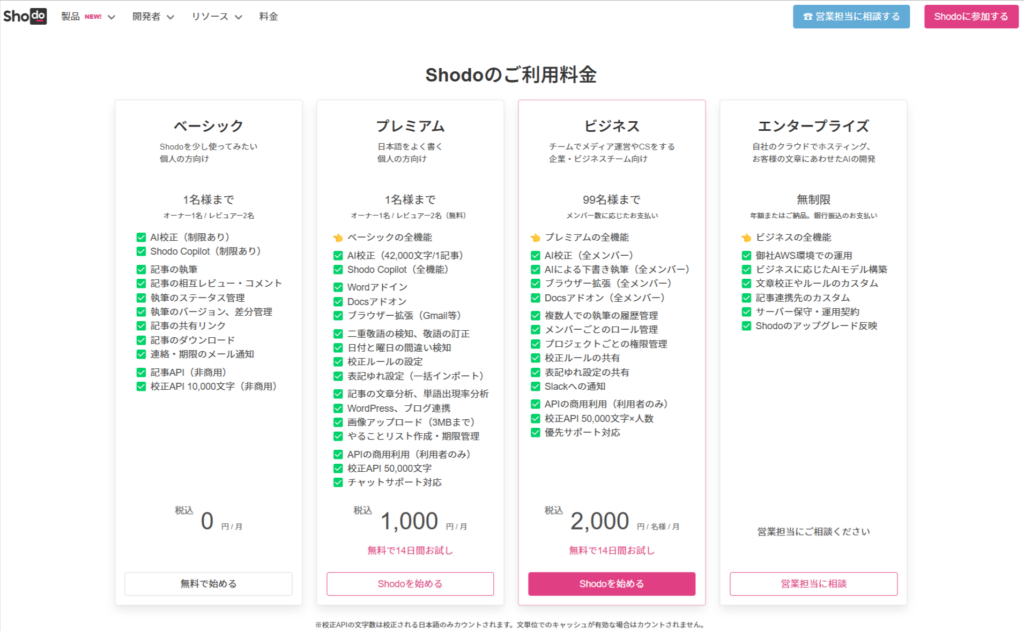Click 営業担当に相談する header button

851,17
